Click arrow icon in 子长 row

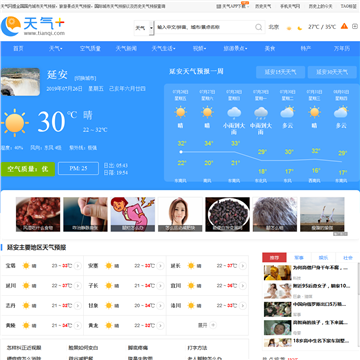pos(160,286)
